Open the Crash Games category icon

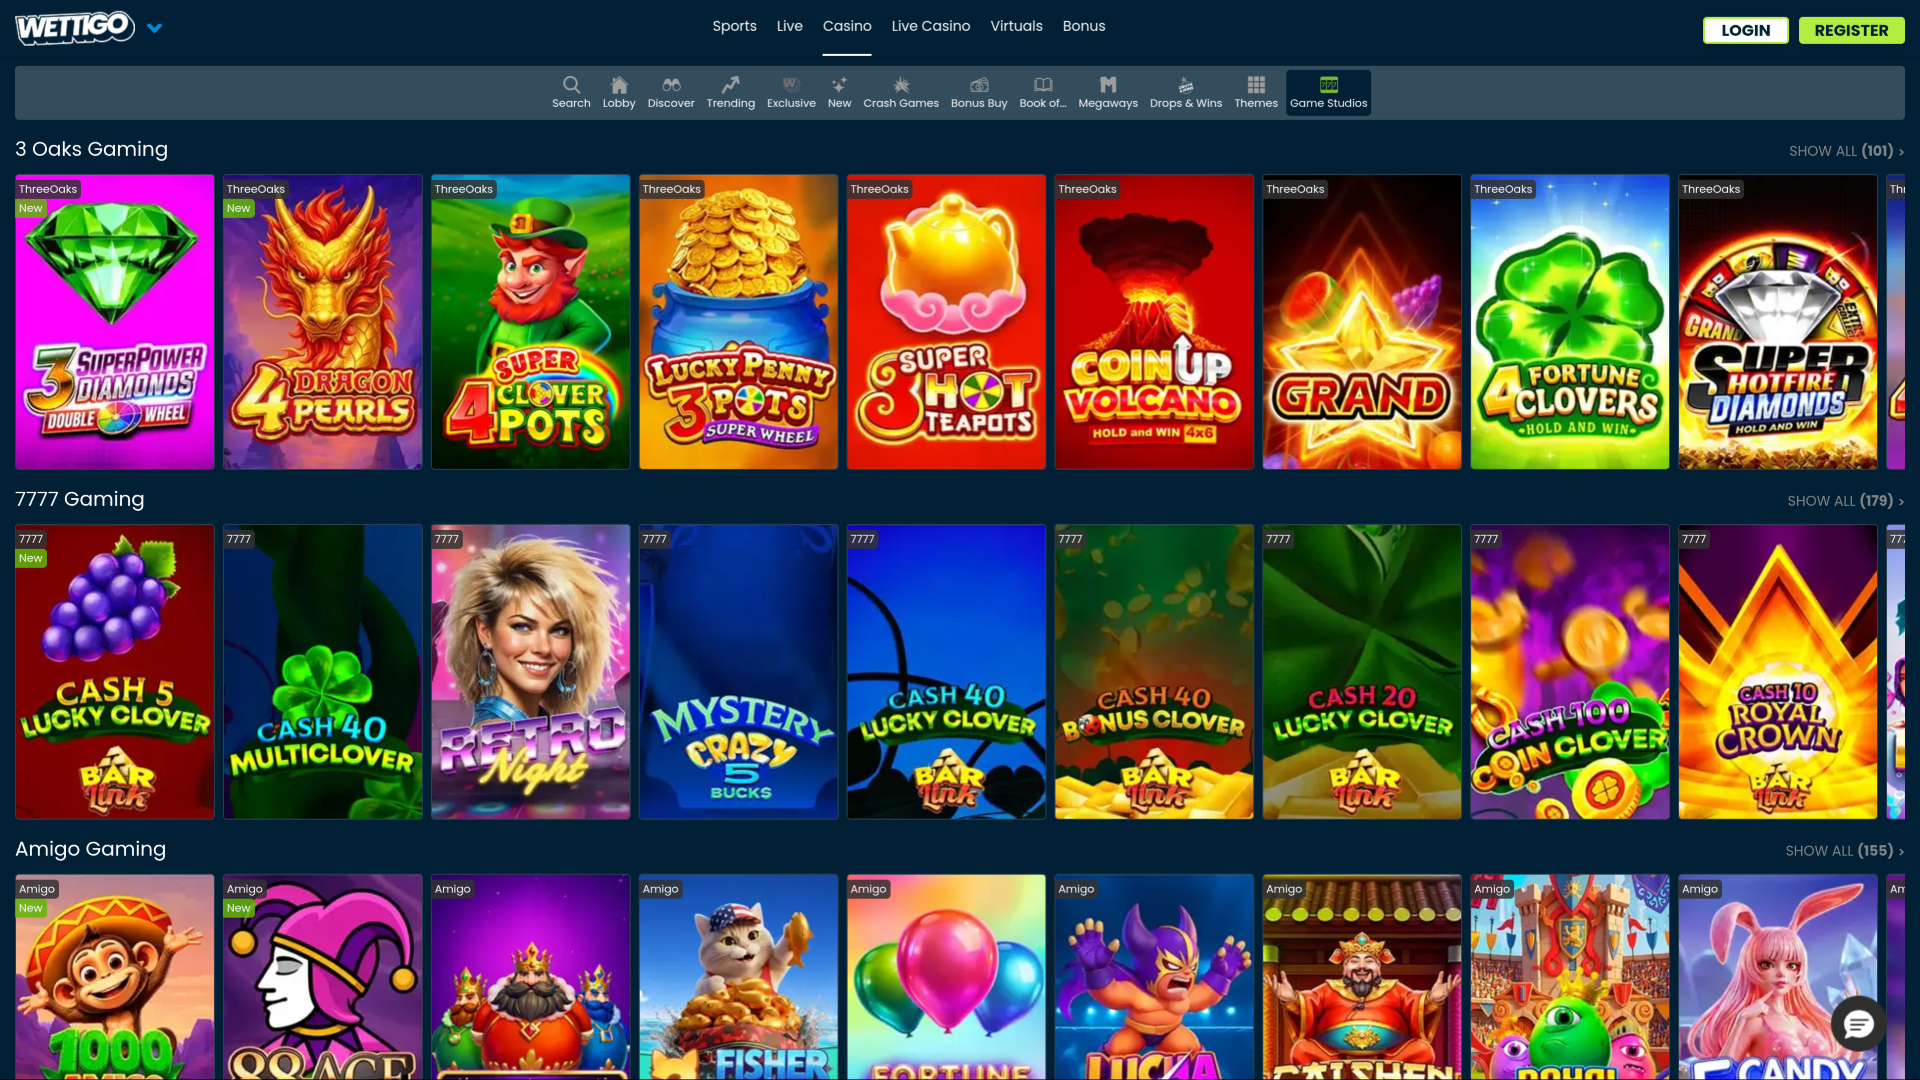pyautogui.click(x=901, y=92)
